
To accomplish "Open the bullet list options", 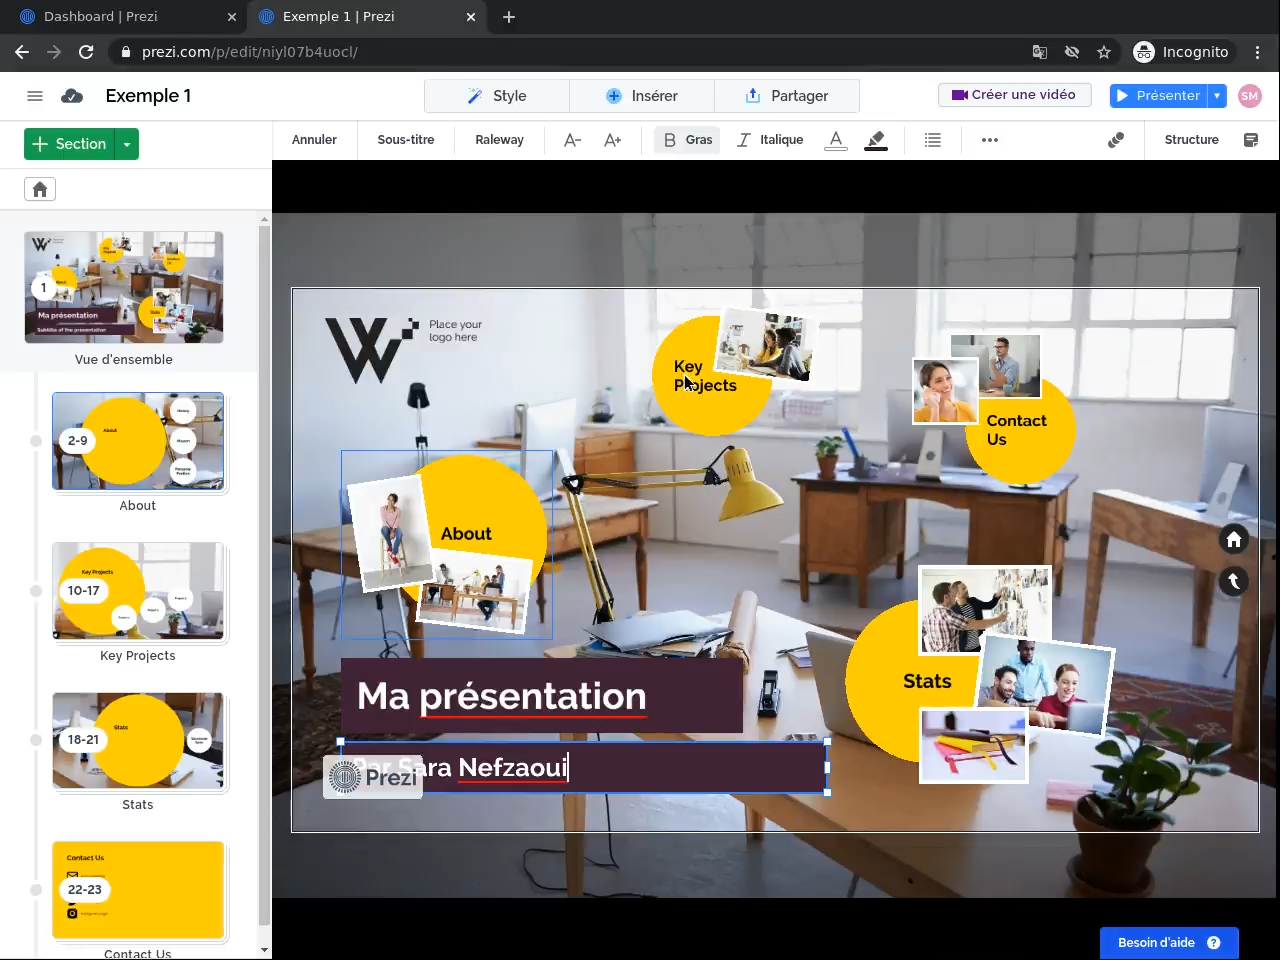I will click(x=933, y=140).
